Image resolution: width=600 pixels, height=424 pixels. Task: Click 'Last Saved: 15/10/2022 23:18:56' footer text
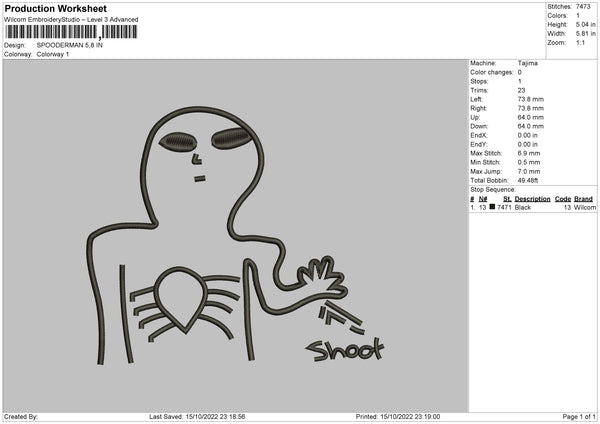coord(197,417)
